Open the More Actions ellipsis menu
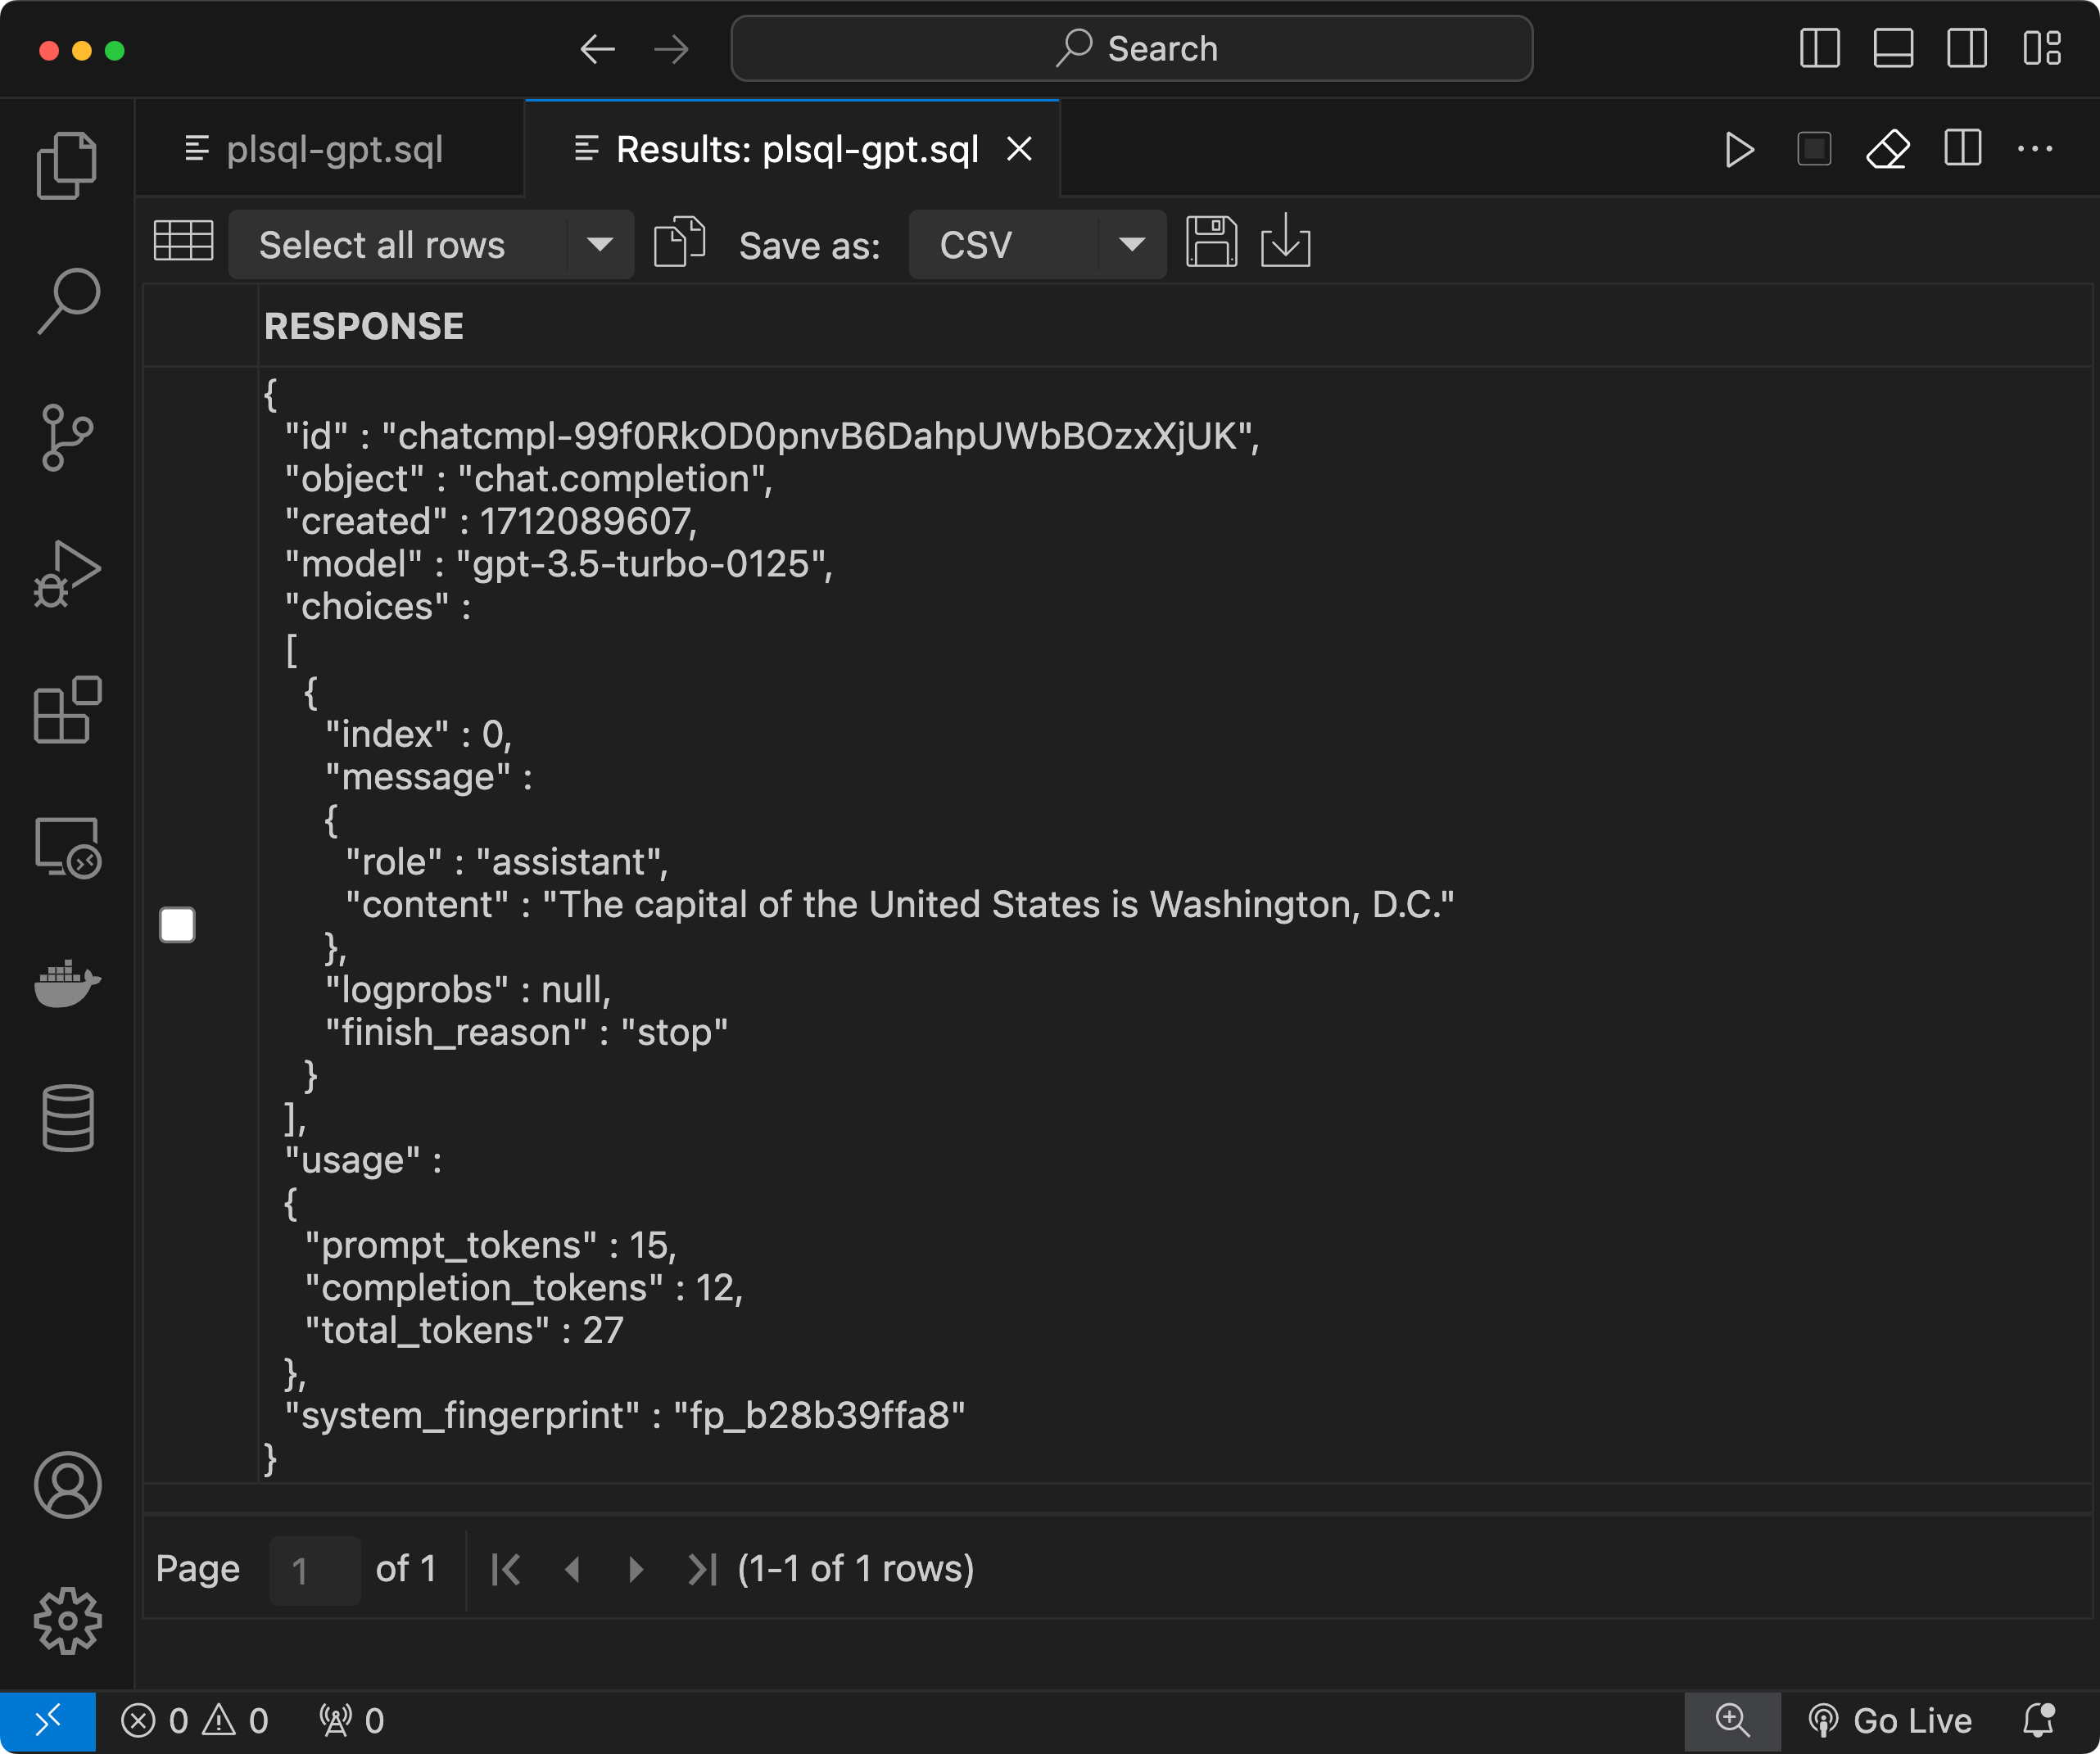Viewport: 2100px width, 1754px height. coord(2035,150)
